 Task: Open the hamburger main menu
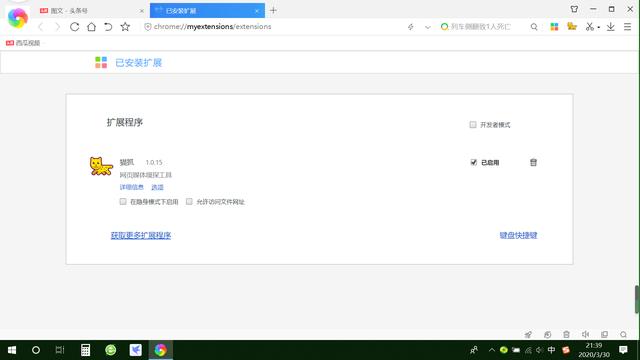(x=628, y=27)
